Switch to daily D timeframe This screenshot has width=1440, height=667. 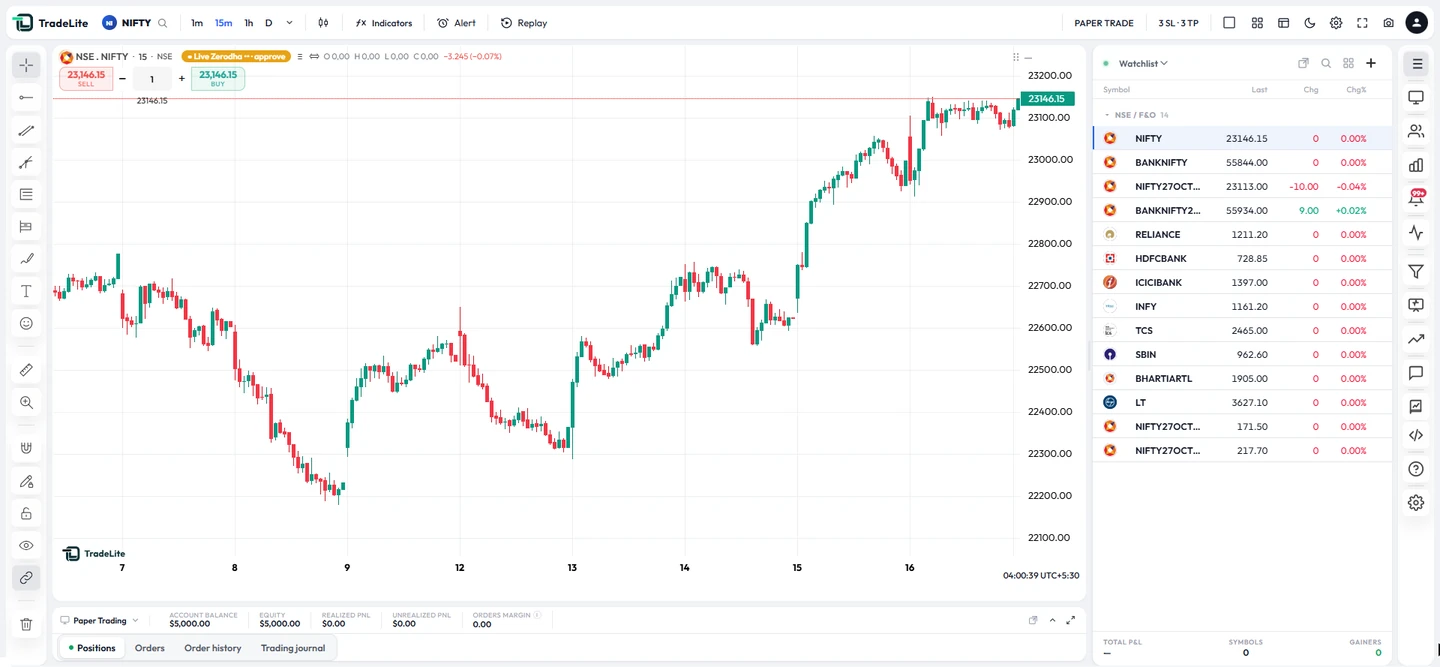(268, 23)
